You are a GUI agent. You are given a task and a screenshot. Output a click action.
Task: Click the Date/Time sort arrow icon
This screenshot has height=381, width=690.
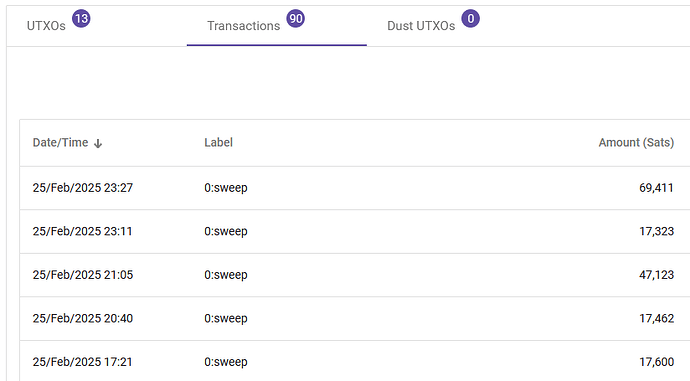coord(98,143)
